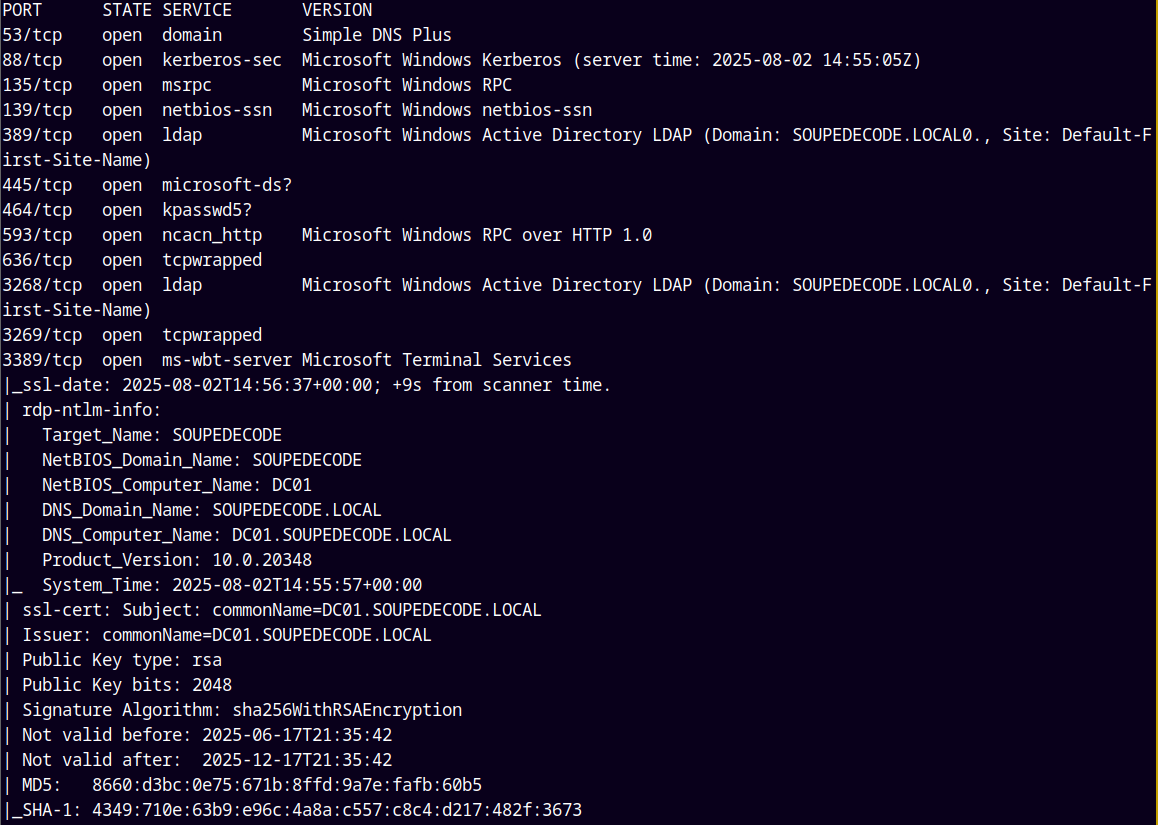The height and width of the screenshot is (825, 1158).
Task: Select the 53/tcp port entry
Action: 32,35
